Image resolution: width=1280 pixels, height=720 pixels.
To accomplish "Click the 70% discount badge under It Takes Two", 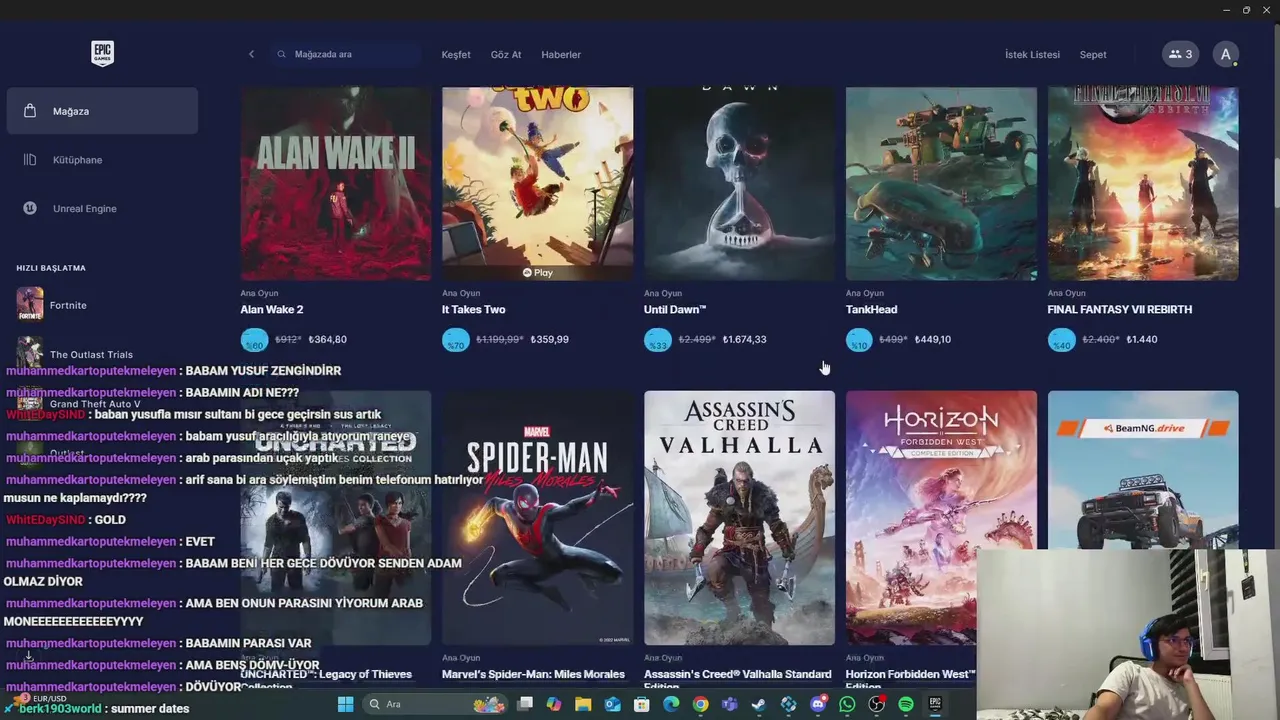I will click(x=456, y=340).
